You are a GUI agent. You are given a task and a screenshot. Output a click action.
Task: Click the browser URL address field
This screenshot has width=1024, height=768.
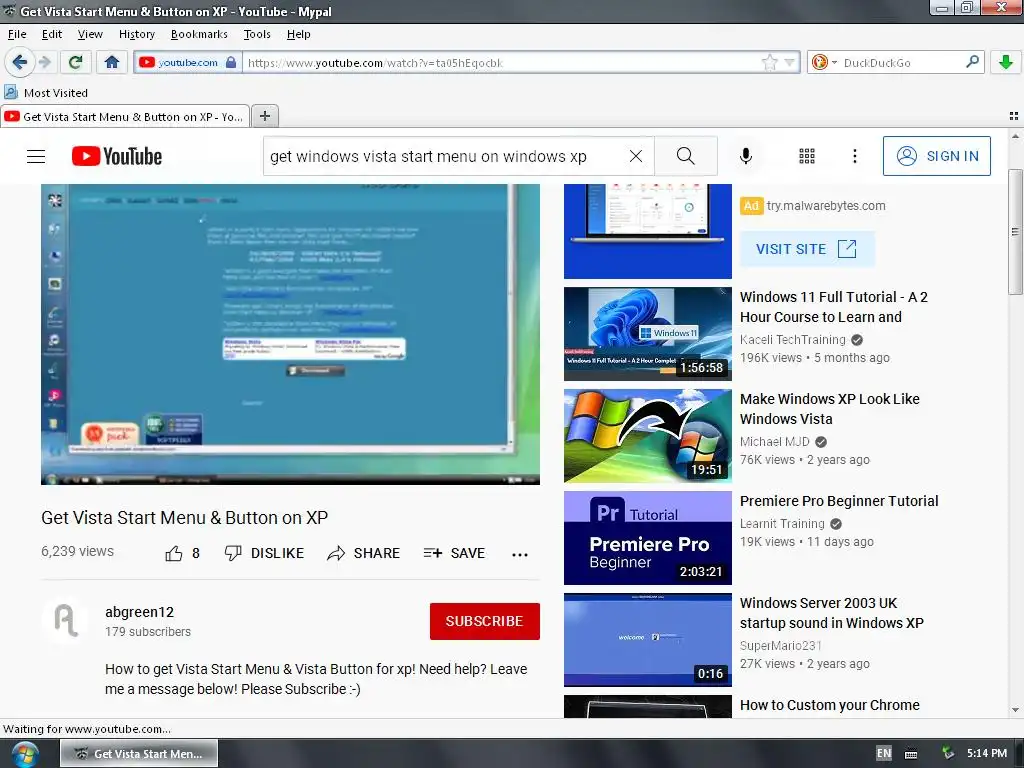[500, 63]
